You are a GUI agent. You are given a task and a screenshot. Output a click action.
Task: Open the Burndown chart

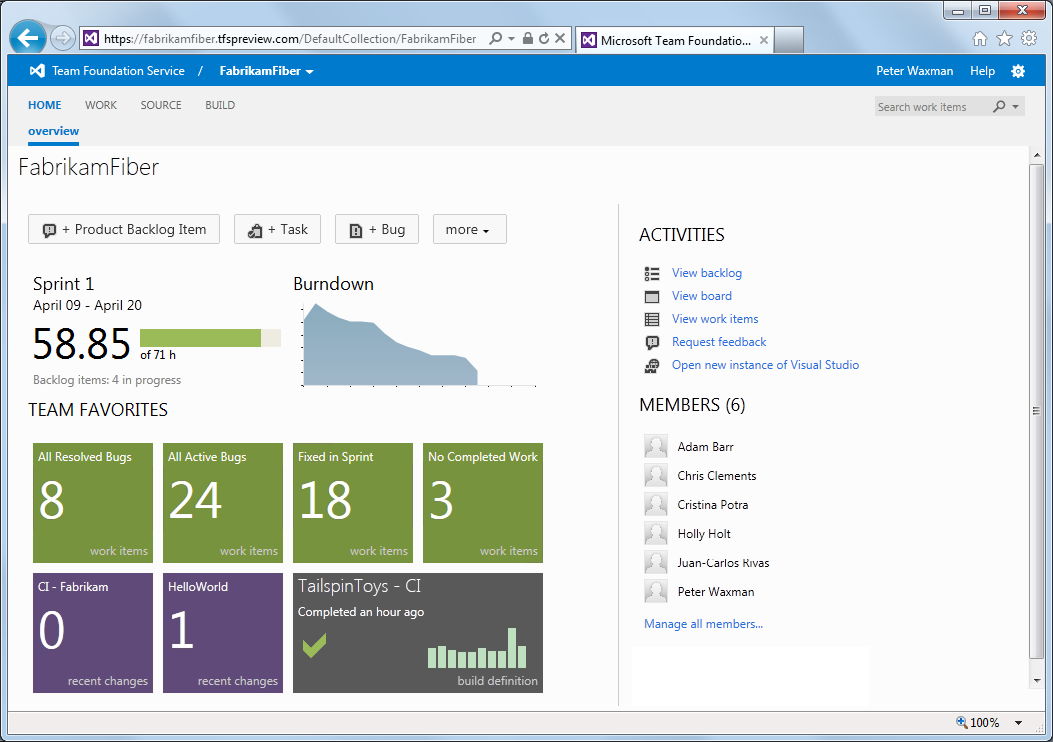pos(418,344)
